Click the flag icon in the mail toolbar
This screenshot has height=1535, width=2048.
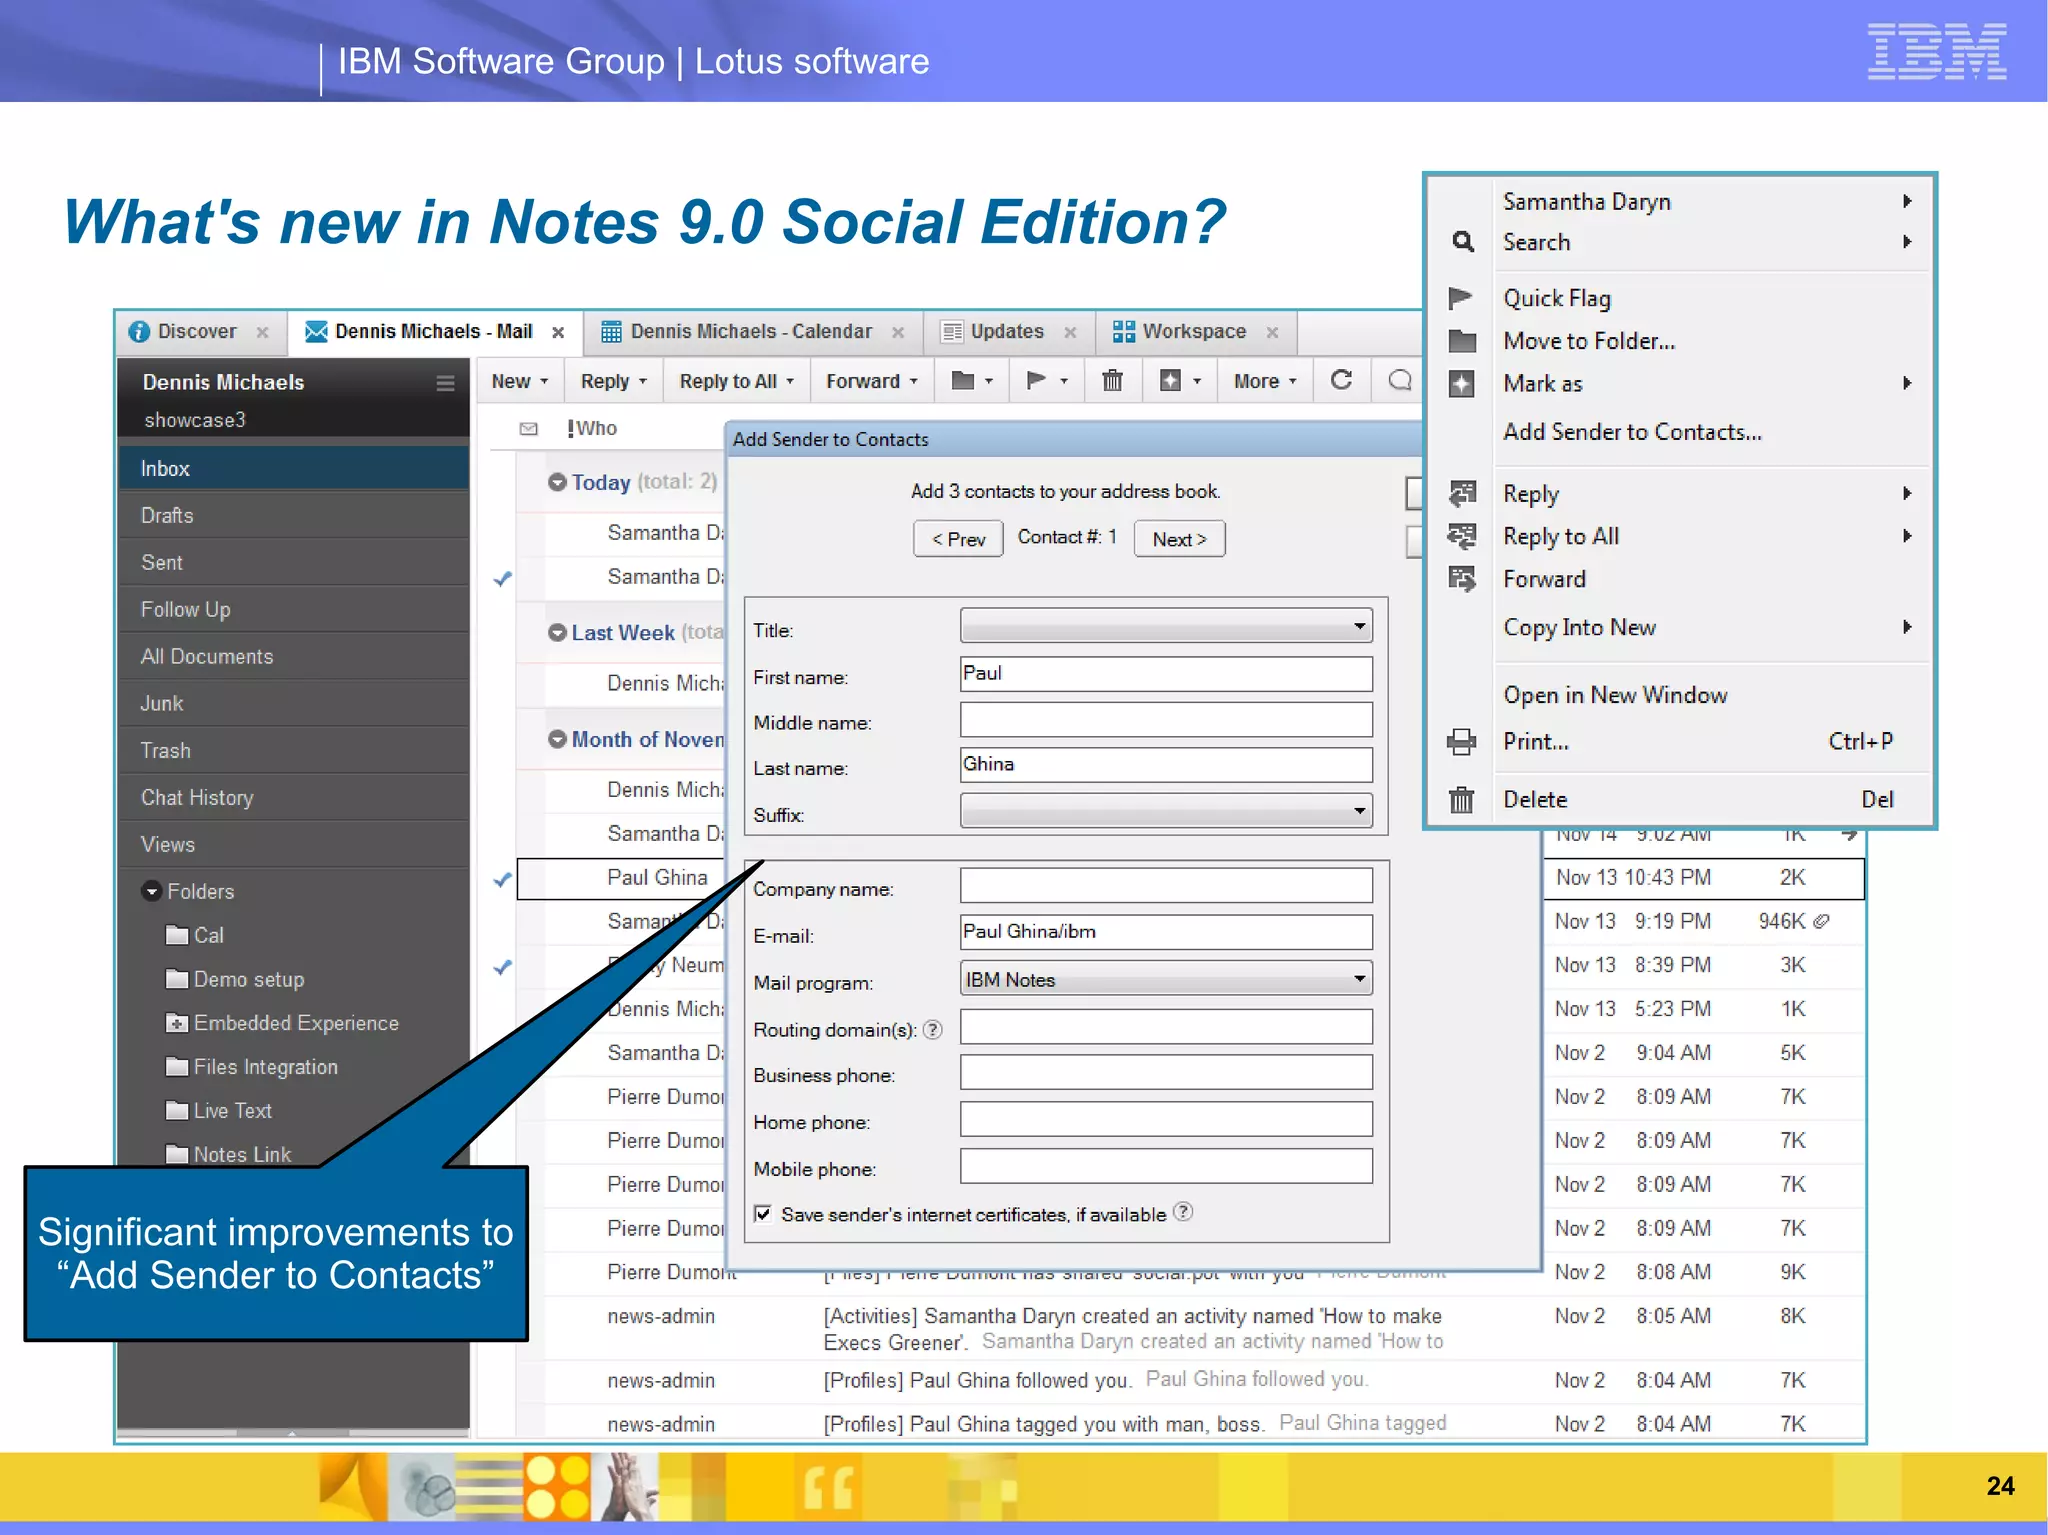coord(1036,381)
